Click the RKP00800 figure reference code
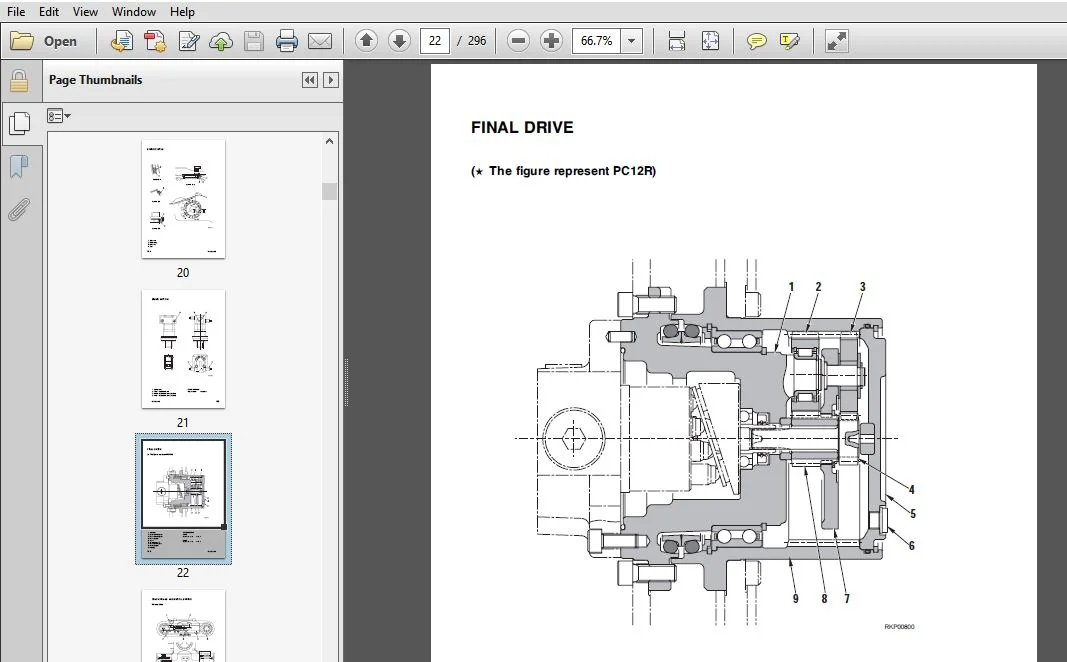 tap(899, 627)
